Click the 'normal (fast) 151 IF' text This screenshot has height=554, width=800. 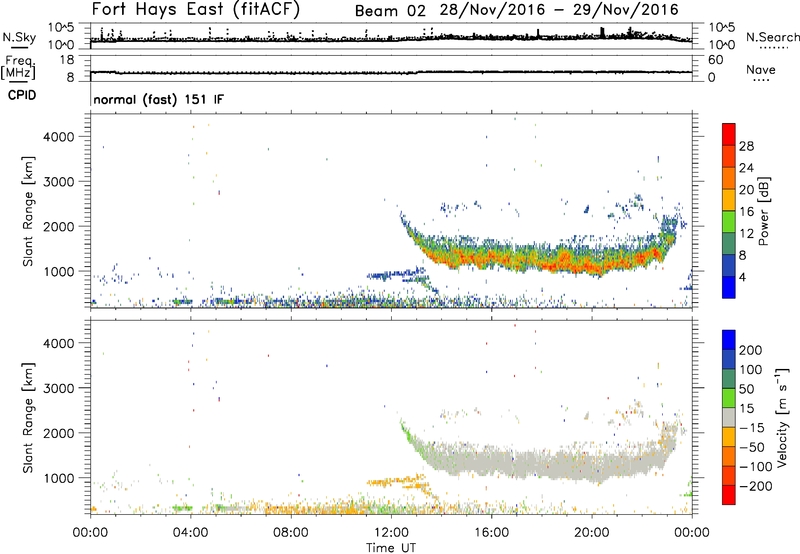point(159,99)
